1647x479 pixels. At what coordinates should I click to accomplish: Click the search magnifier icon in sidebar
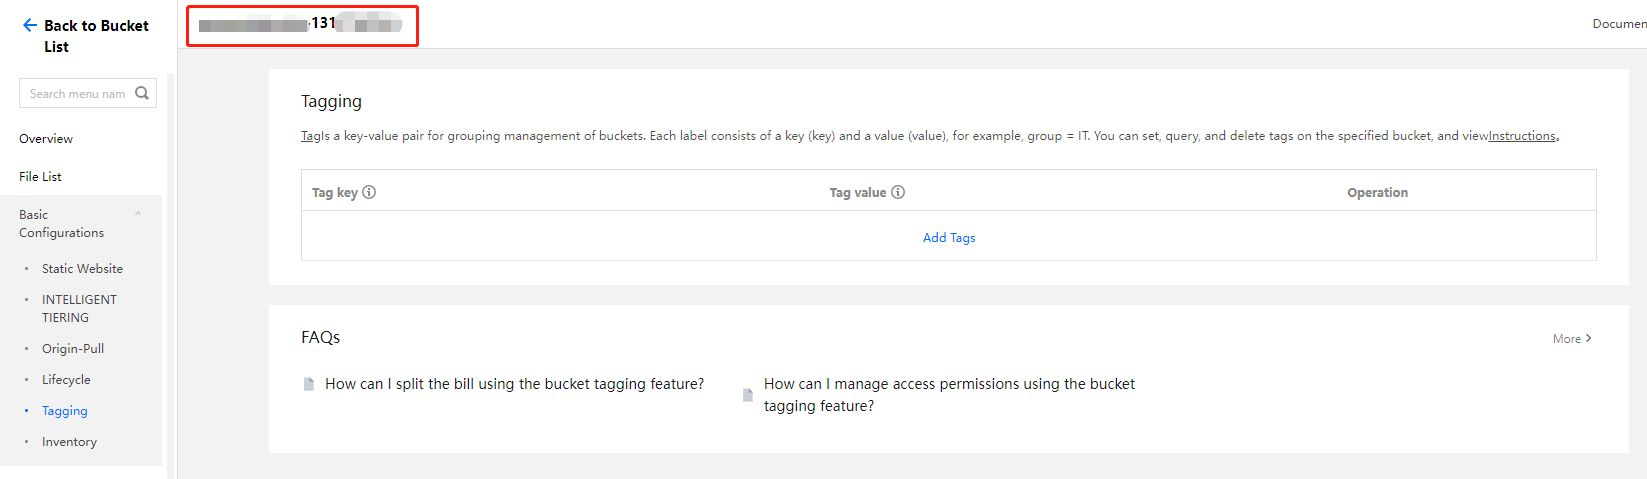142,93
